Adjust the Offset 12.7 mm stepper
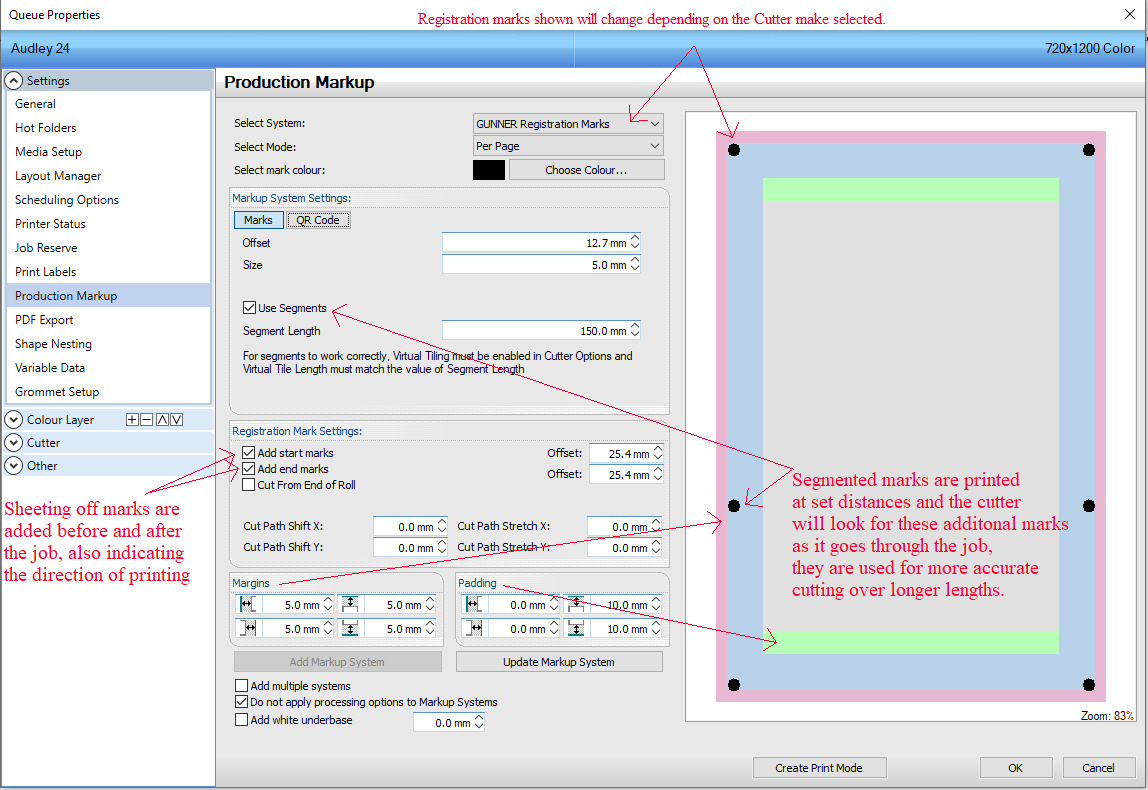Viewport: 1148px width, 790px height. tap(635, 242)
